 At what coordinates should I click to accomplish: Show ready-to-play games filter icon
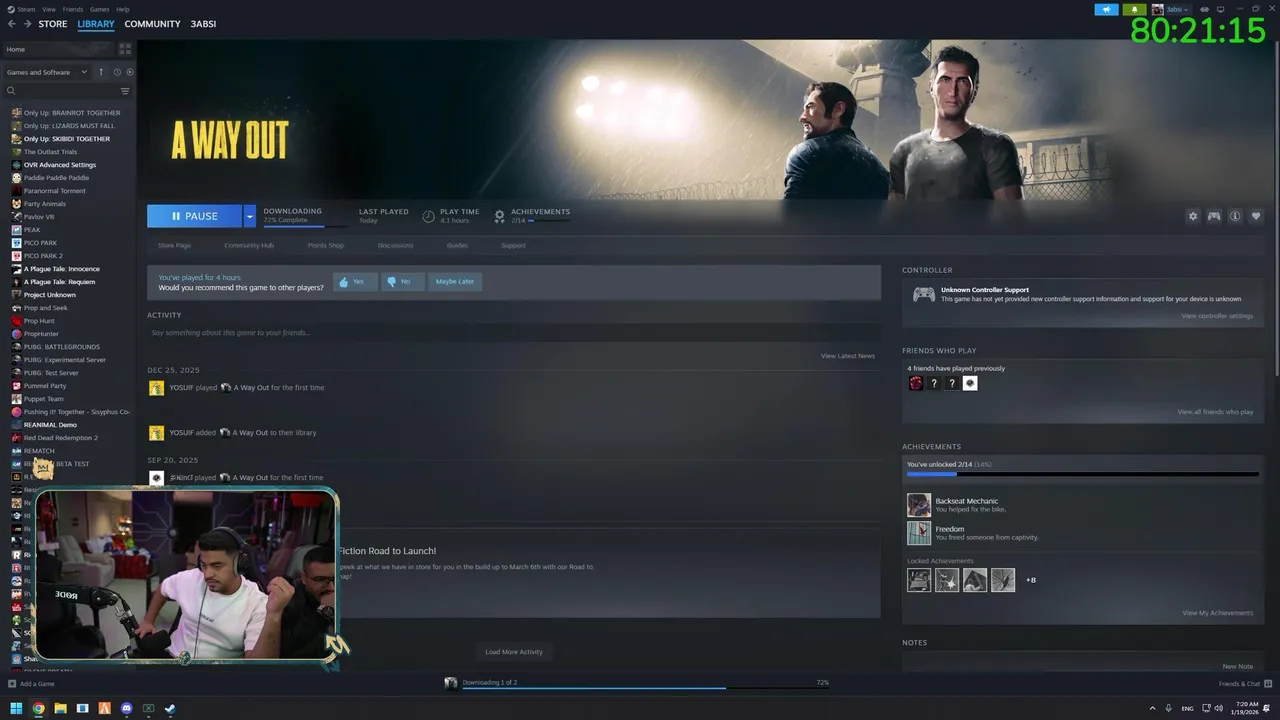(x=130, y=72)
